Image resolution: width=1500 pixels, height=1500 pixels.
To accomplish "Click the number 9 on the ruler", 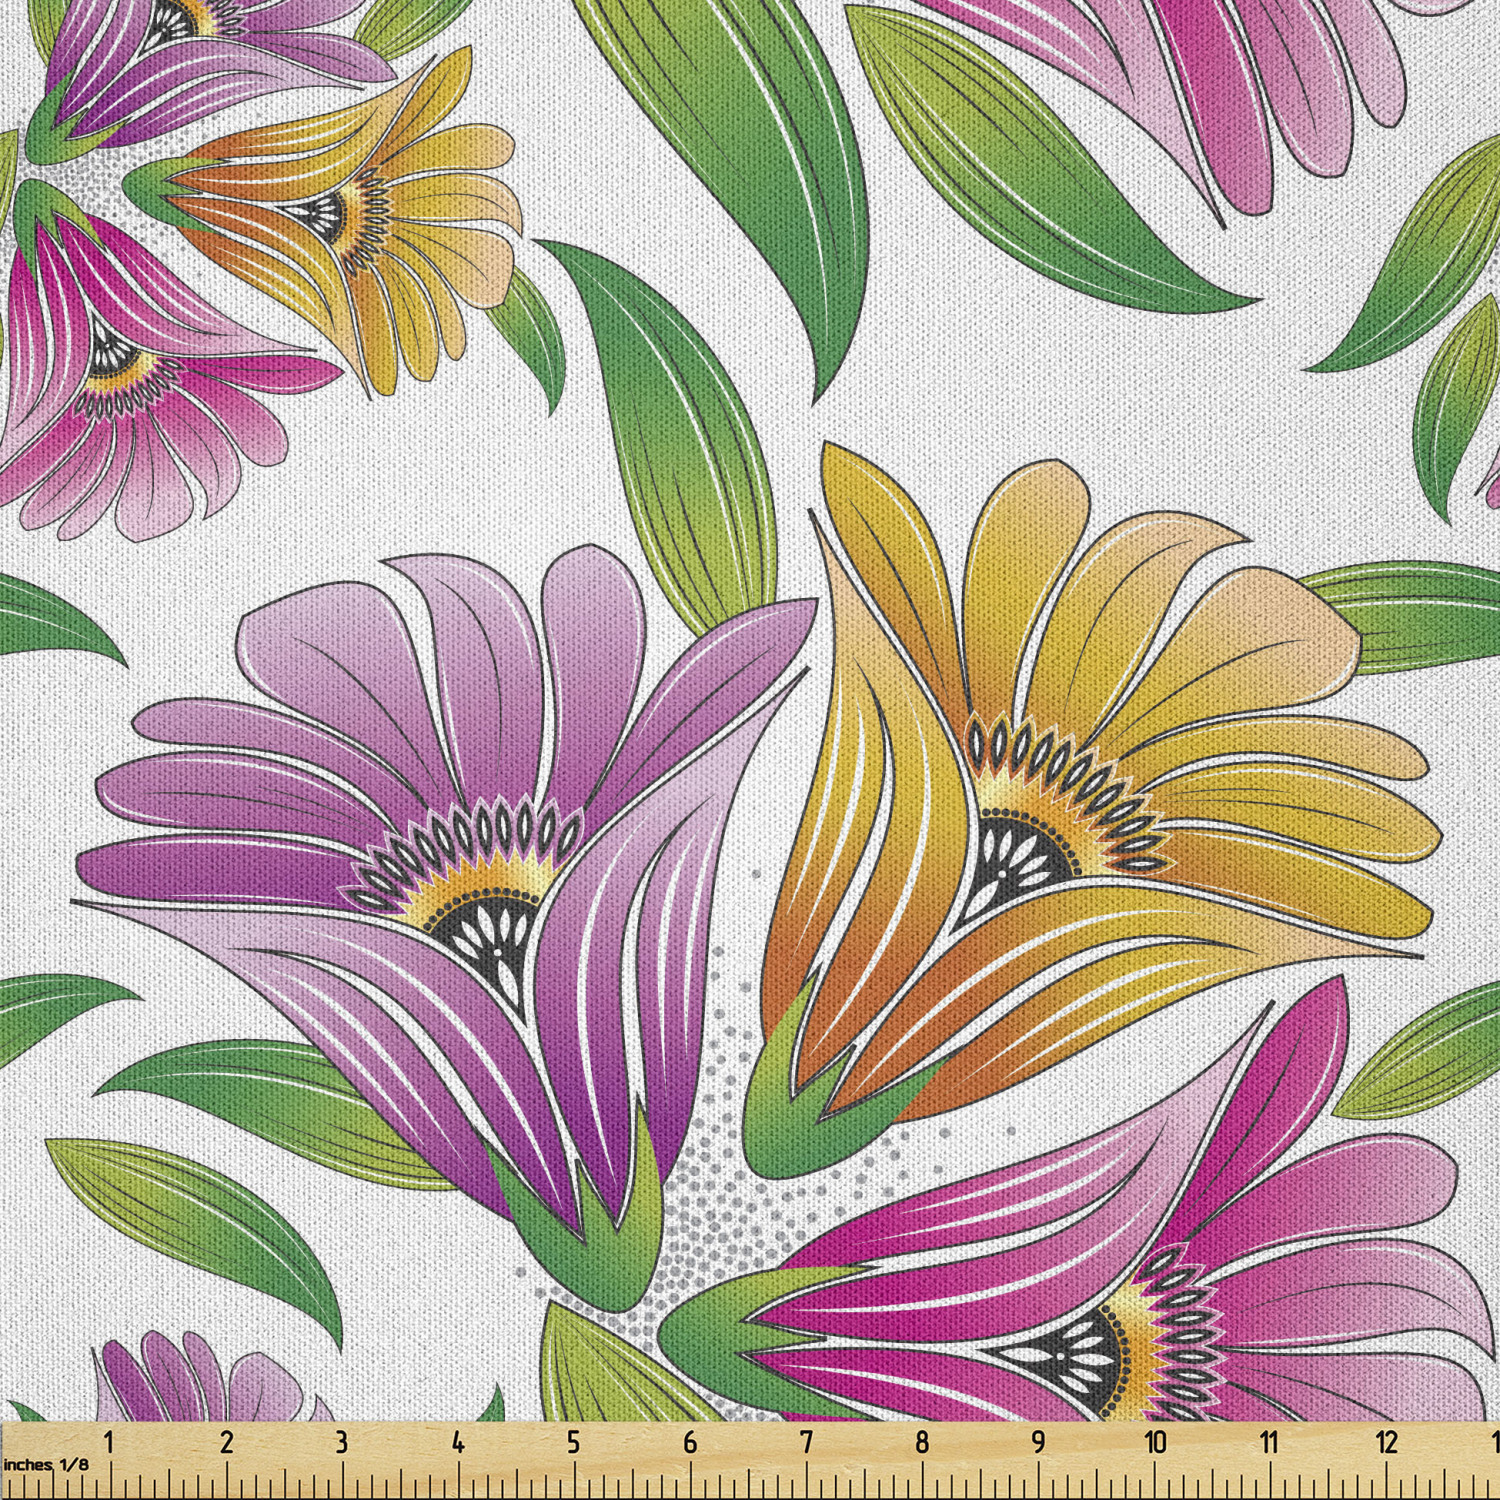I will click(x=1038, y=1442).
